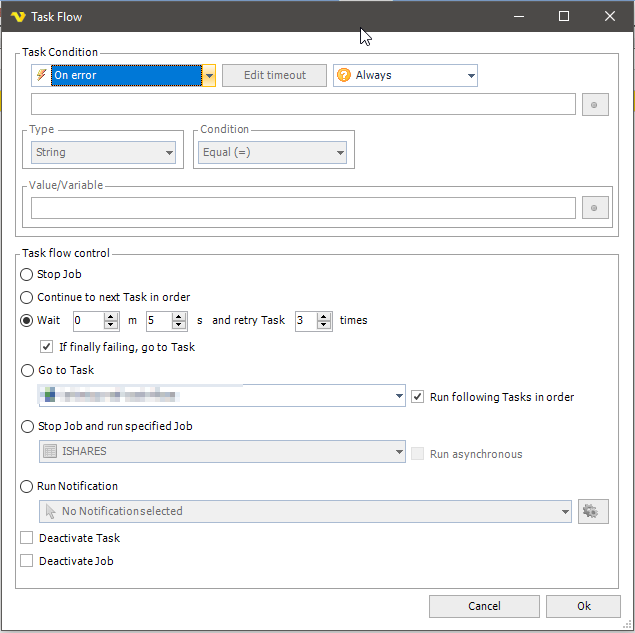635x633 pixels.
Task: Click the notification settings gear icon
Action: click(x=590, y=511)
